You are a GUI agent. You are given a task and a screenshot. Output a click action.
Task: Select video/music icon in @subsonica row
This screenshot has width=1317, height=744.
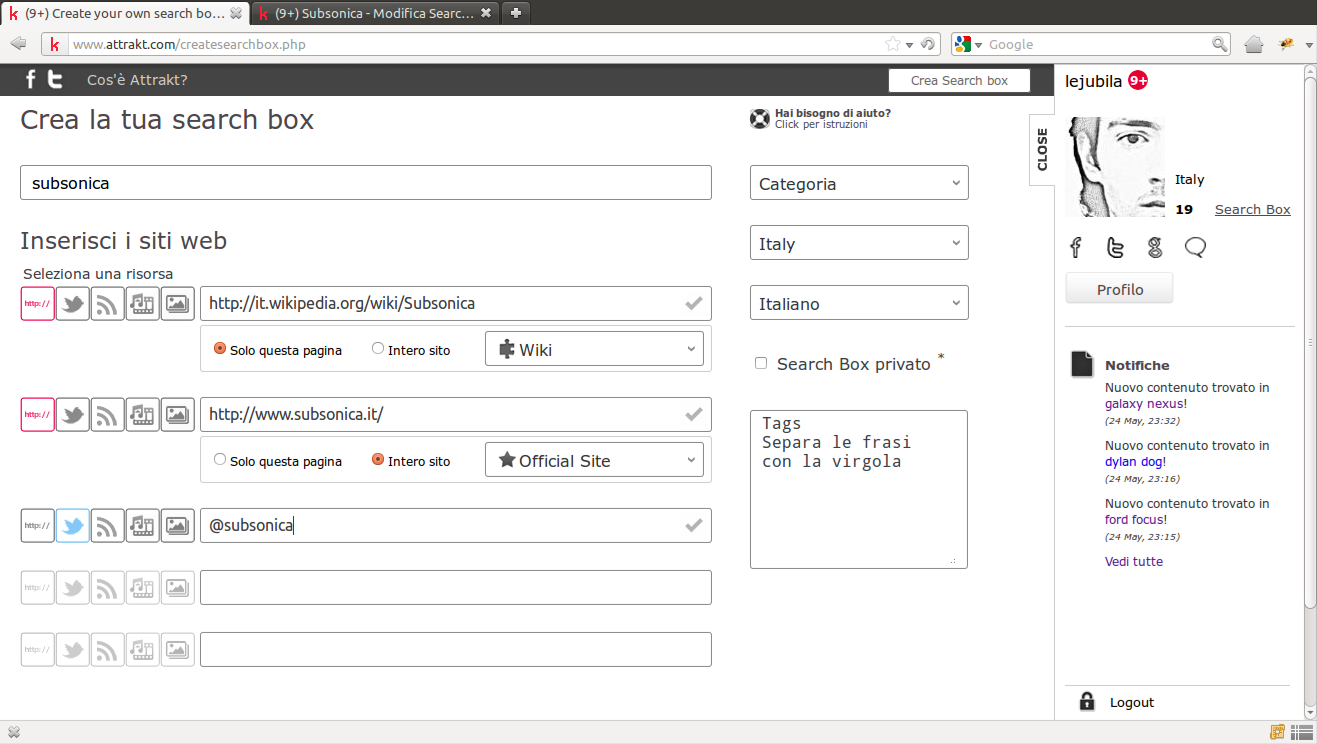(x=143, y=525)
